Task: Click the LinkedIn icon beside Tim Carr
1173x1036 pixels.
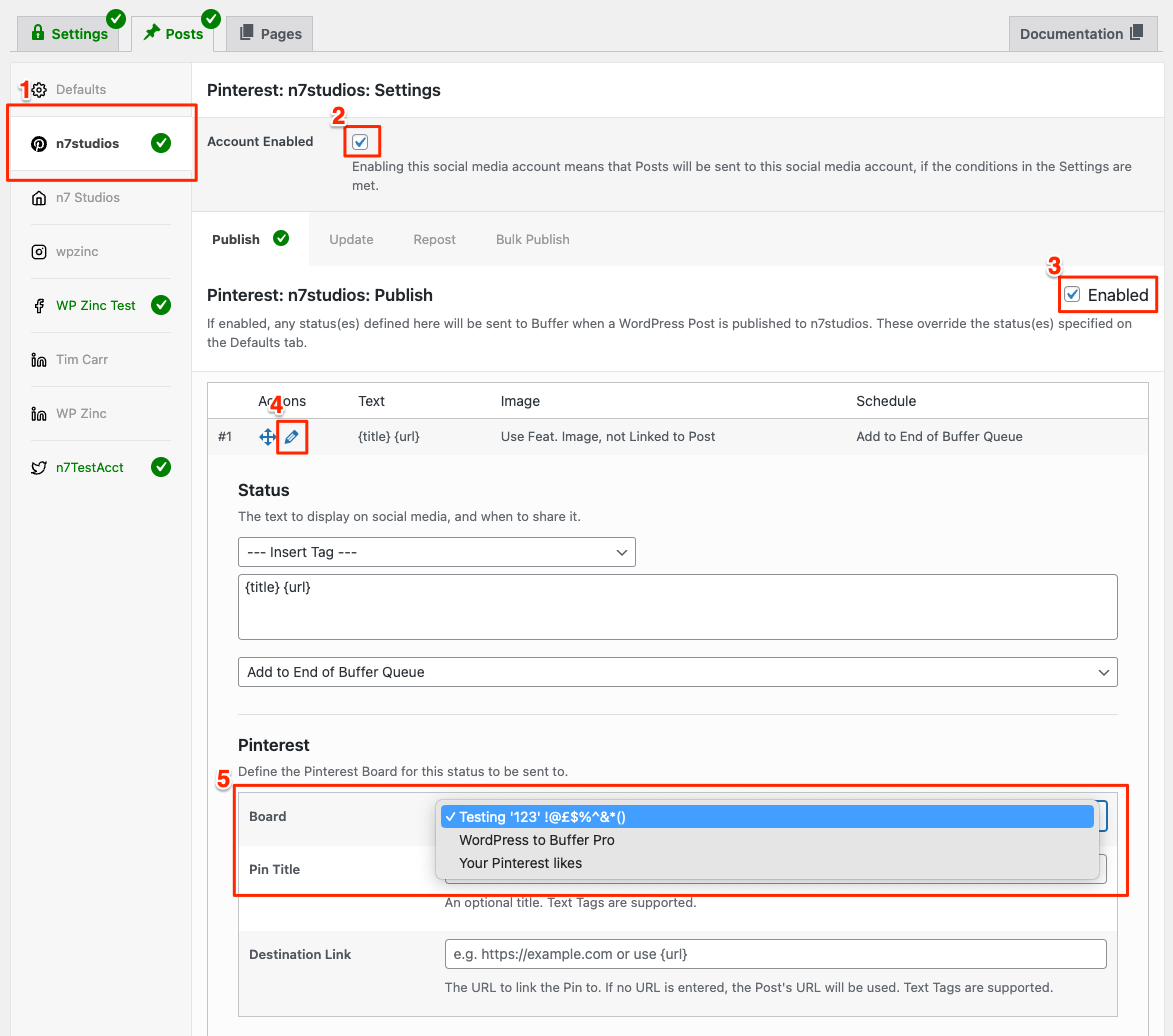Action: (x=39, y=360)
